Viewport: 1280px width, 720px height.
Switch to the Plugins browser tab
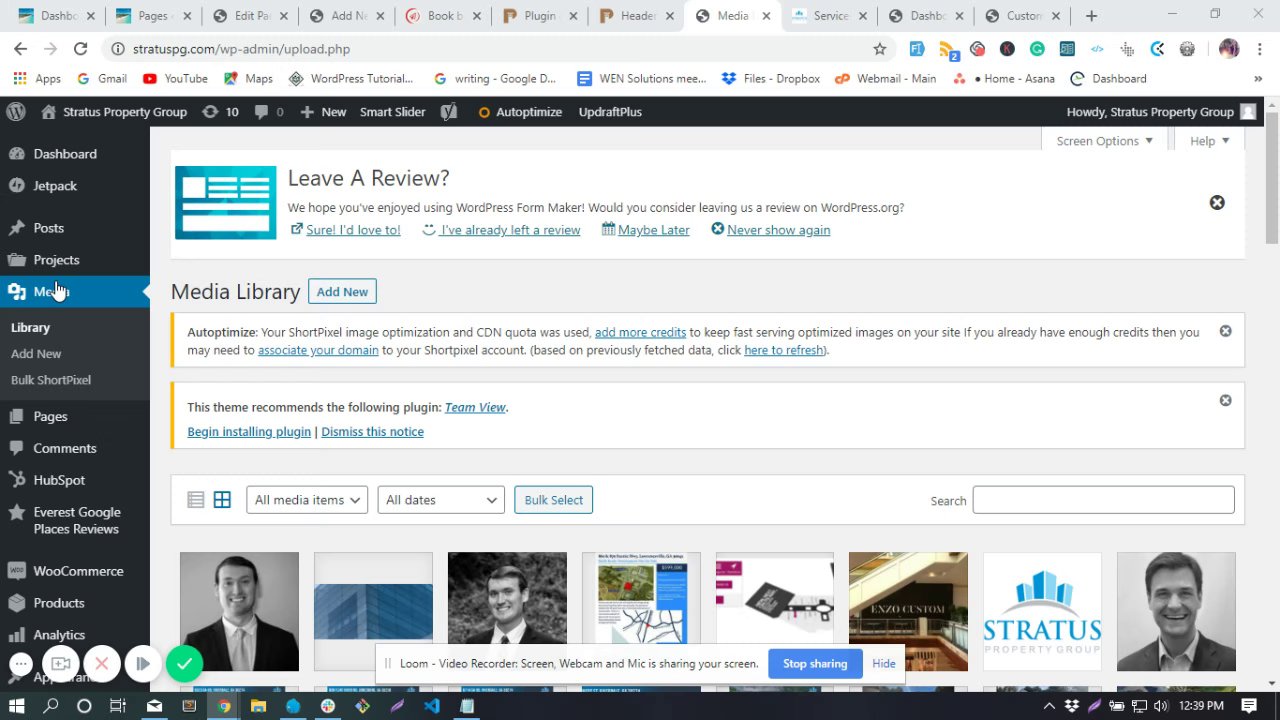coord(538,16)
